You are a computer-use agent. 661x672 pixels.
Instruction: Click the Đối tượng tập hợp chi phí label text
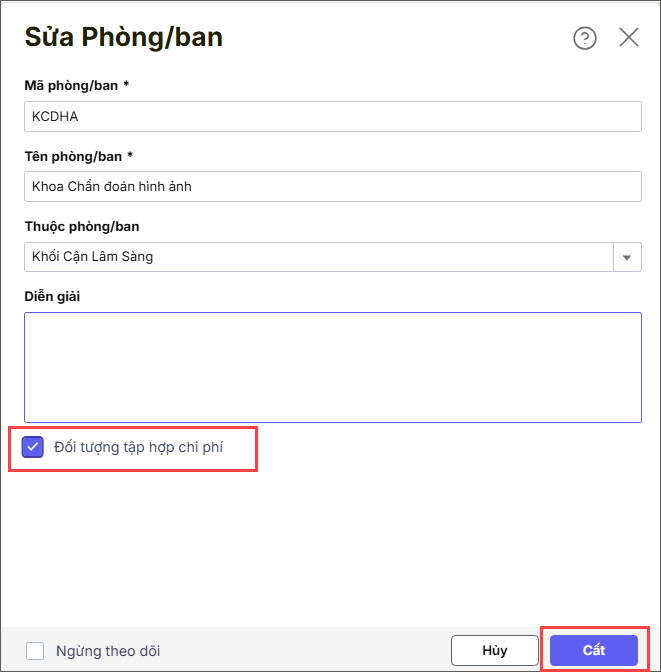[138, 447]
